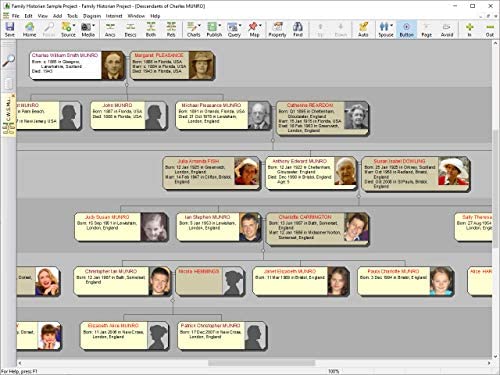
Task: Open the Property box icon
Action: (x=277, y=29)
